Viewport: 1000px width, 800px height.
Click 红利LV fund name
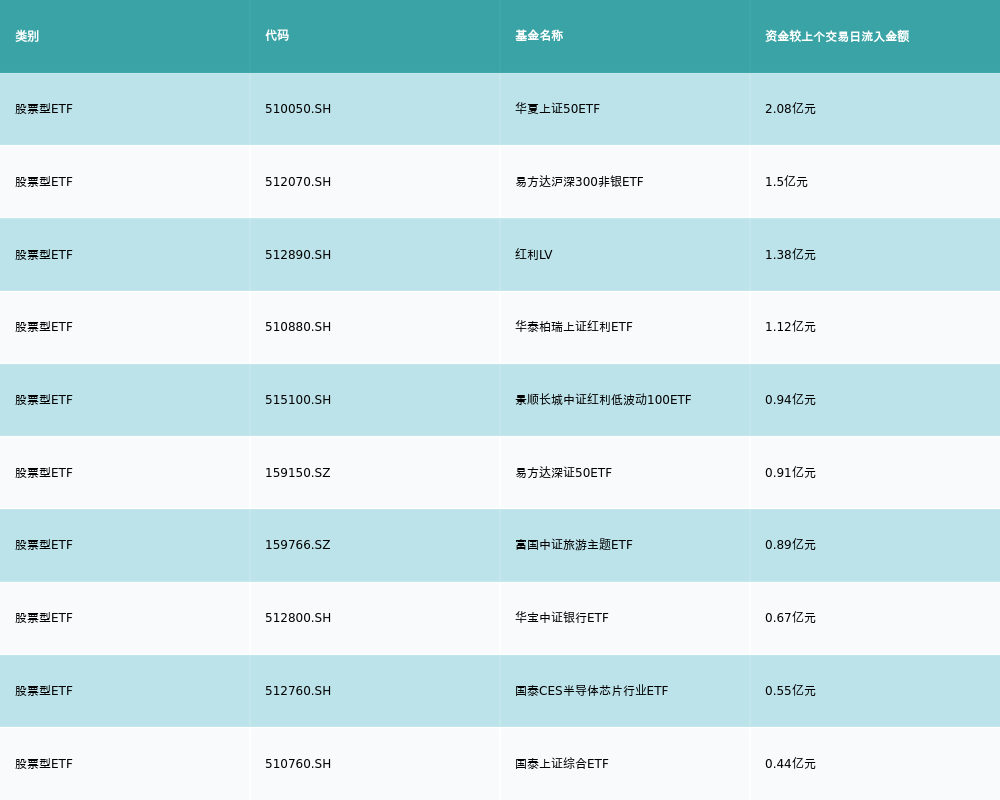click(534, 255)
